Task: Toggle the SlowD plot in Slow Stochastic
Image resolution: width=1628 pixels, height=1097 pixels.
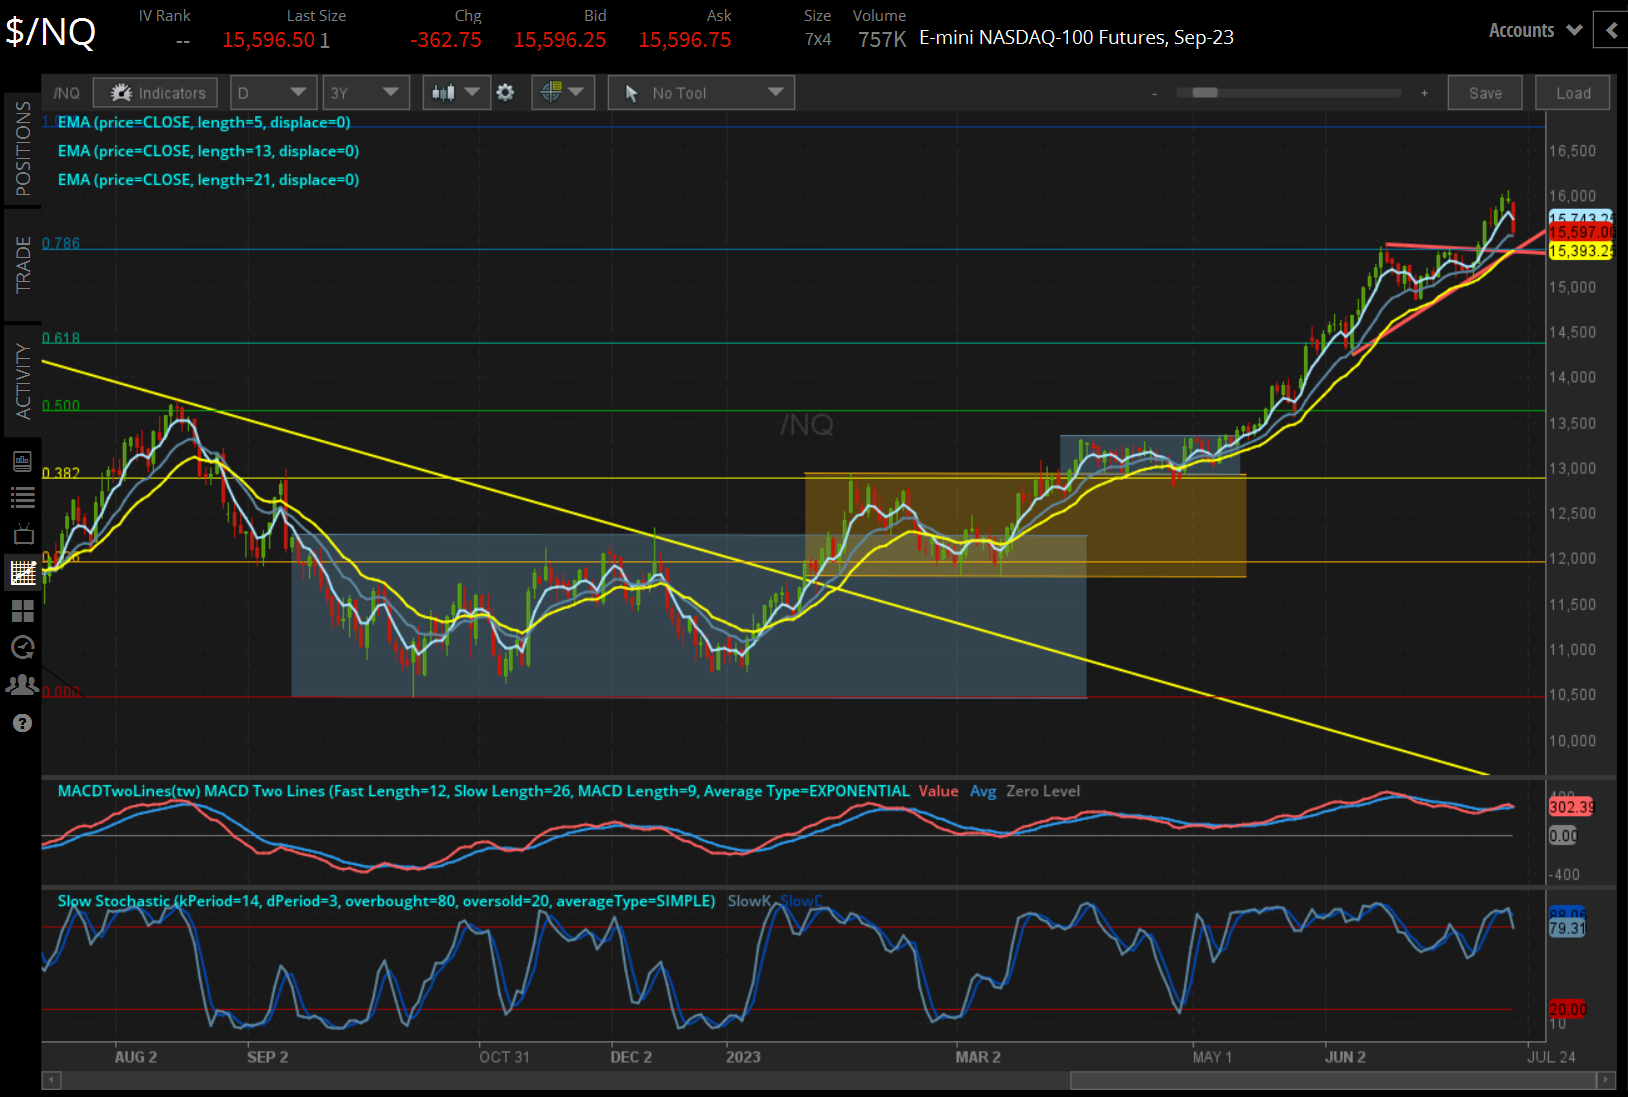Action: click(x=800, y=901)
